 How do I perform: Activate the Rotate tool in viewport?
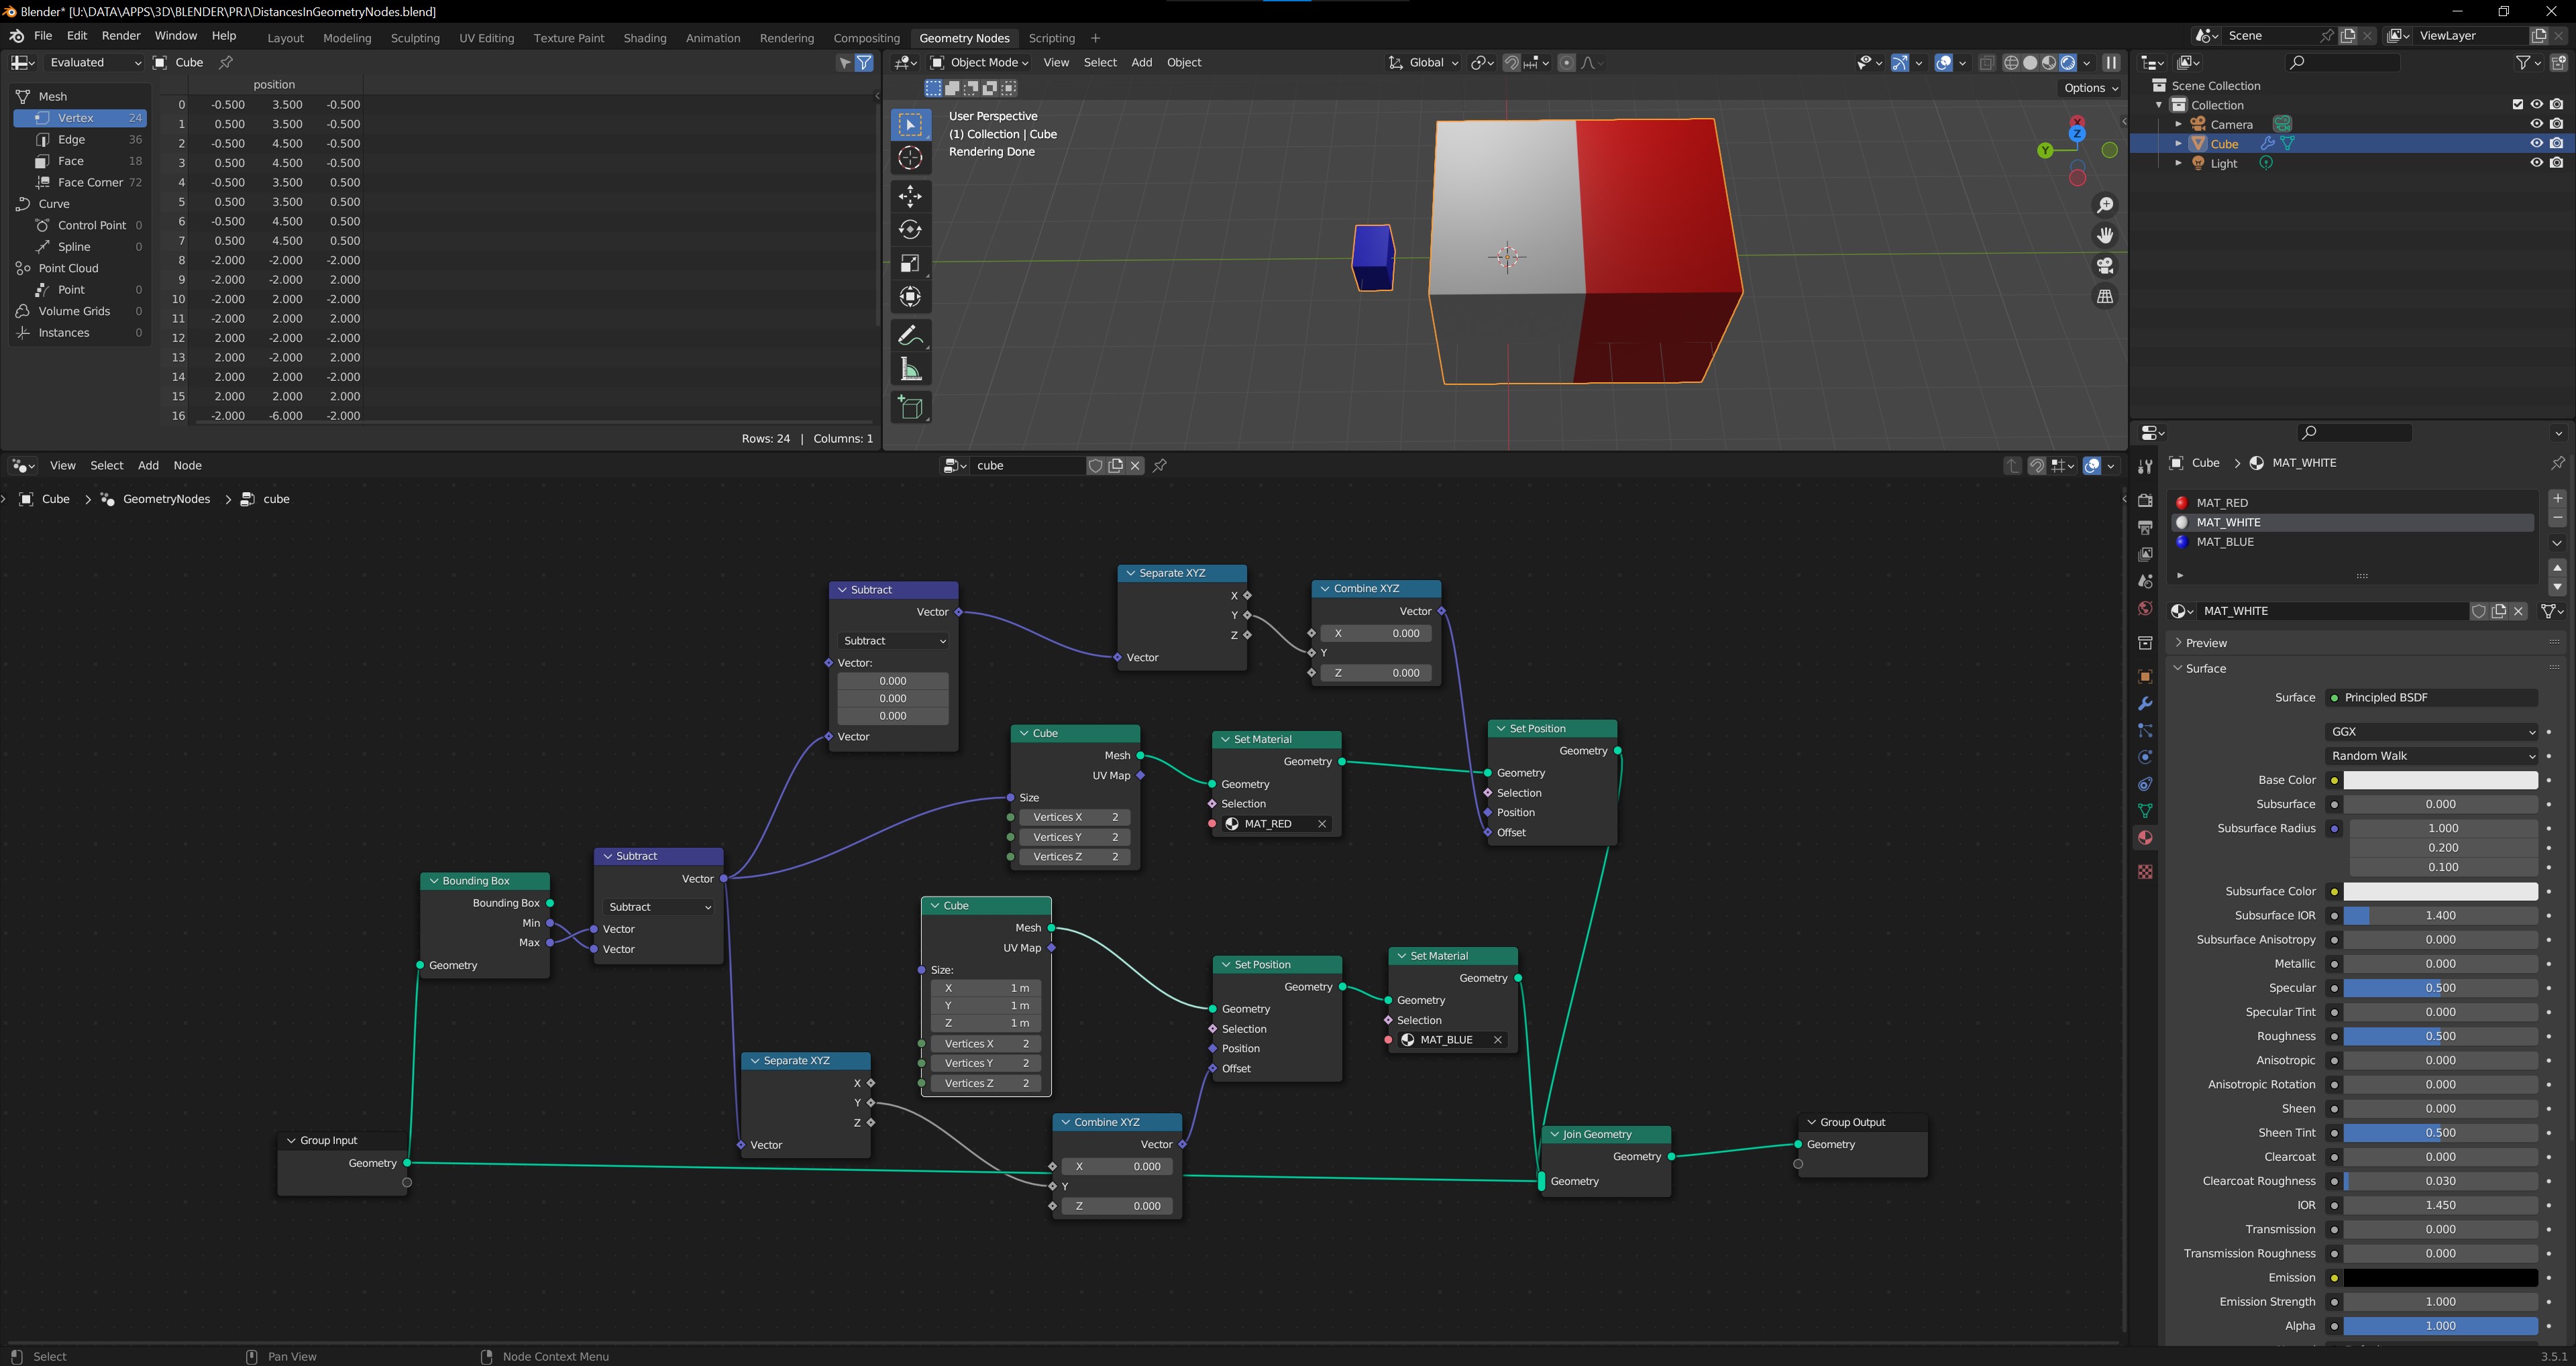click(910, 229)
